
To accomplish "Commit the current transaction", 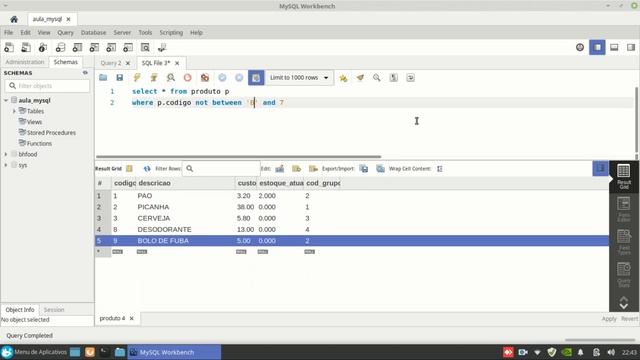I will [222, 78].
